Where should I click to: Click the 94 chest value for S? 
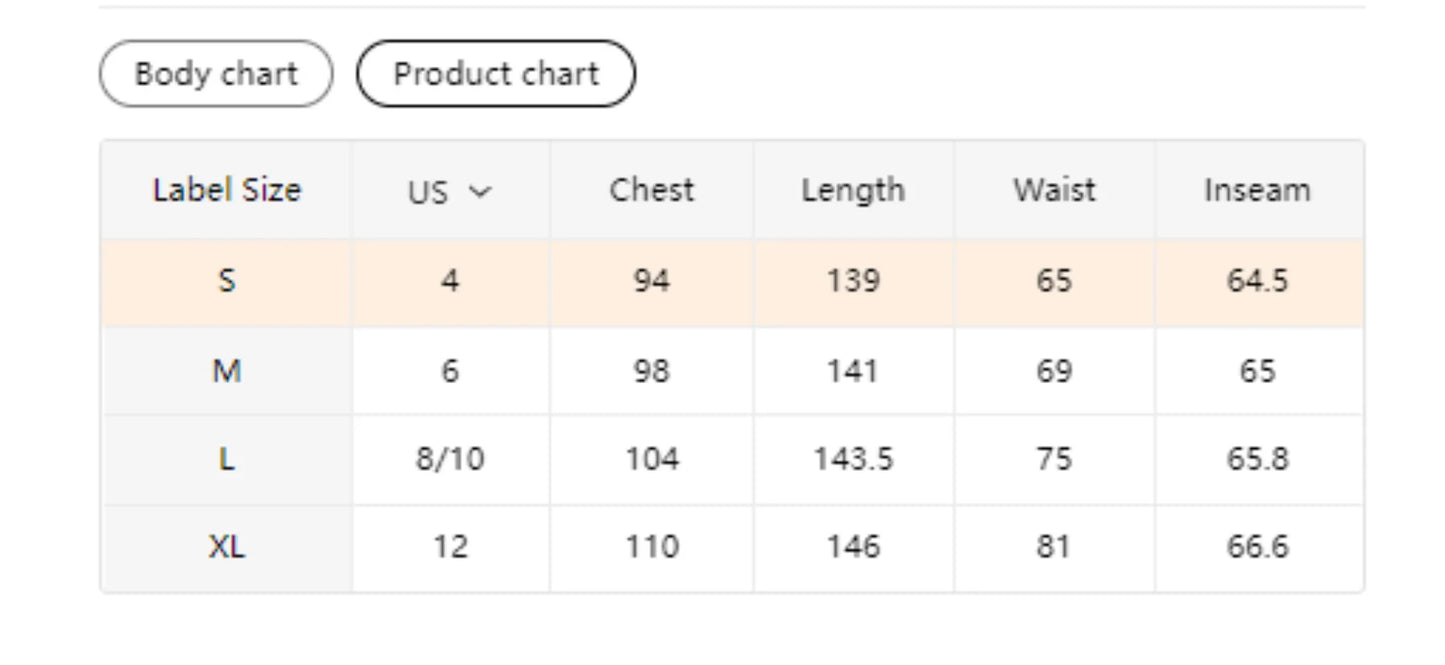[652, 281]
